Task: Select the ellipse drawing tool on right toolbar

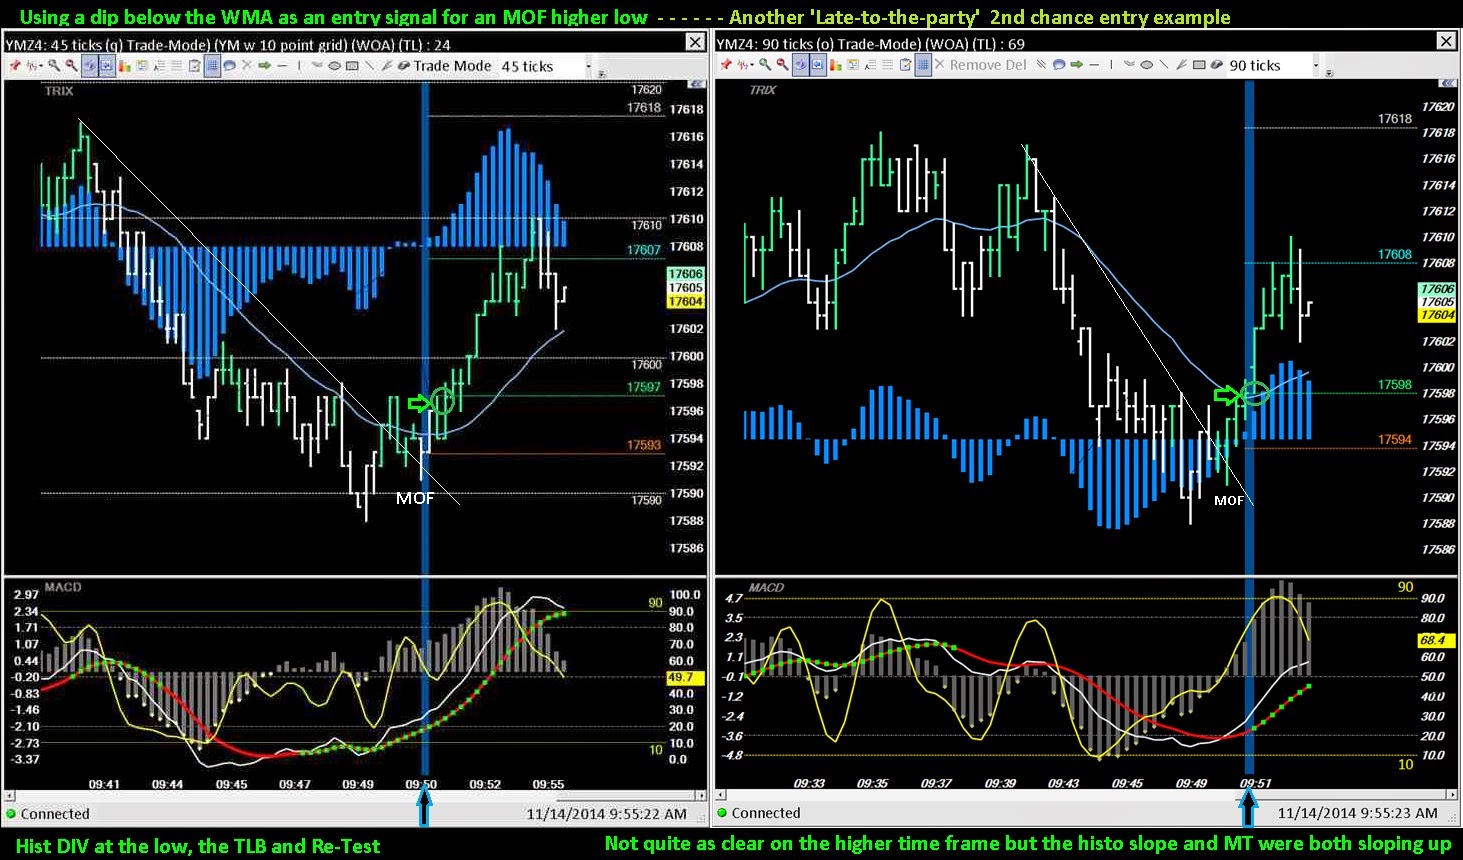Action: pos(1146,65)
